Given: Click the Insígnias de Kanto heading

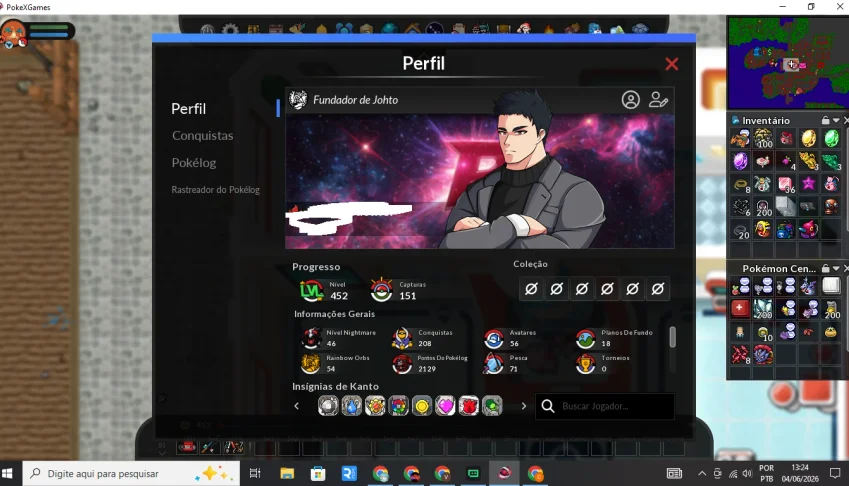Looking at the screenshot, I should click(x=335, y=386).
